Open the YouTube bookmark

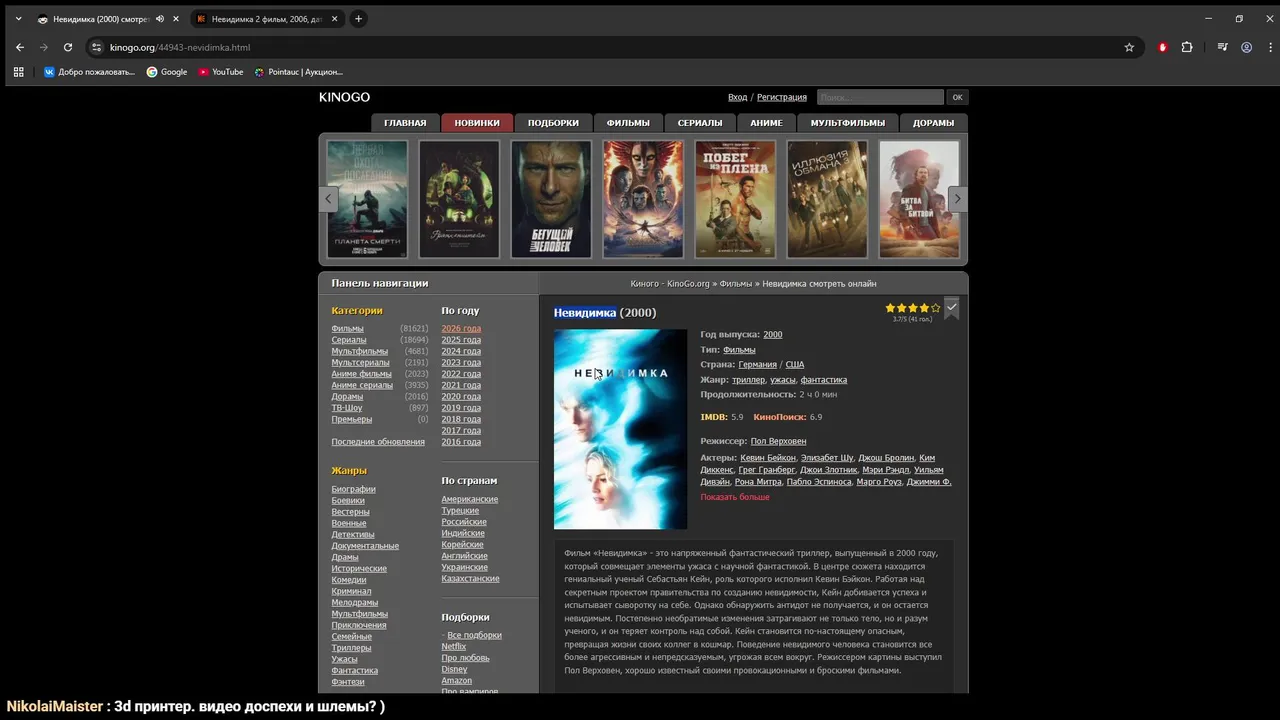click(221, 72)
